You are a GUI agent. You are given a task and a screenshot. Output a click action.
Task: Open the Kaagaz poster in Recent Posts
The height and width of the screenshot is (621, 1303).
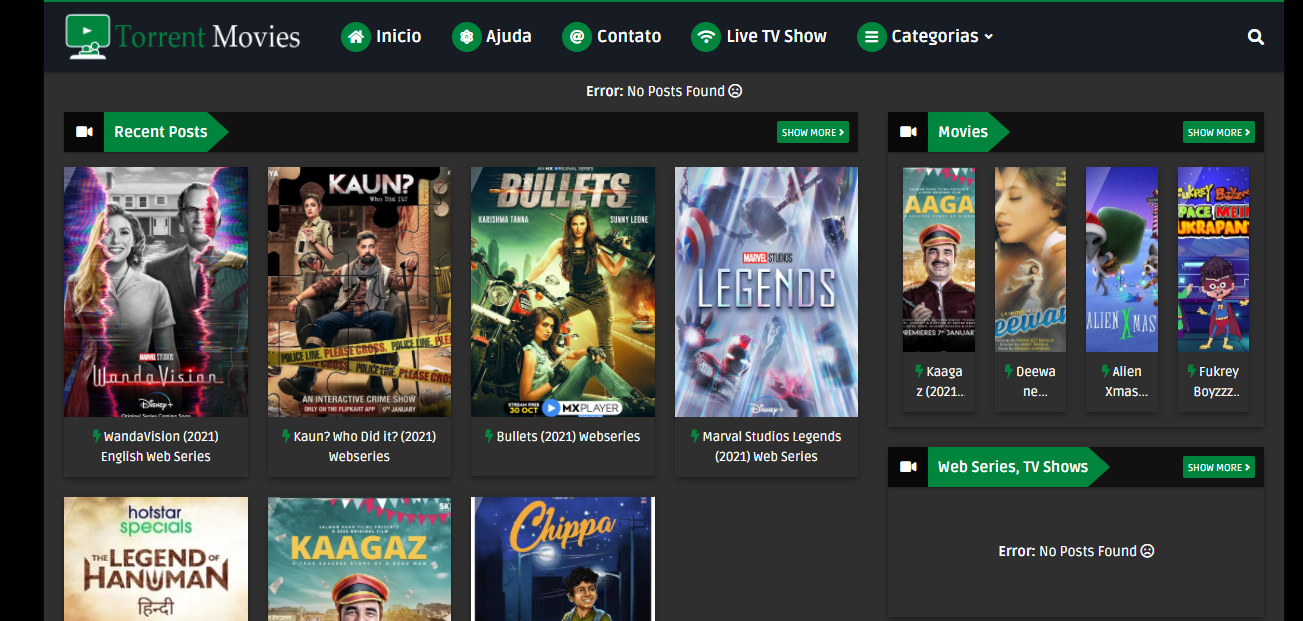click(x=359, y=559)
